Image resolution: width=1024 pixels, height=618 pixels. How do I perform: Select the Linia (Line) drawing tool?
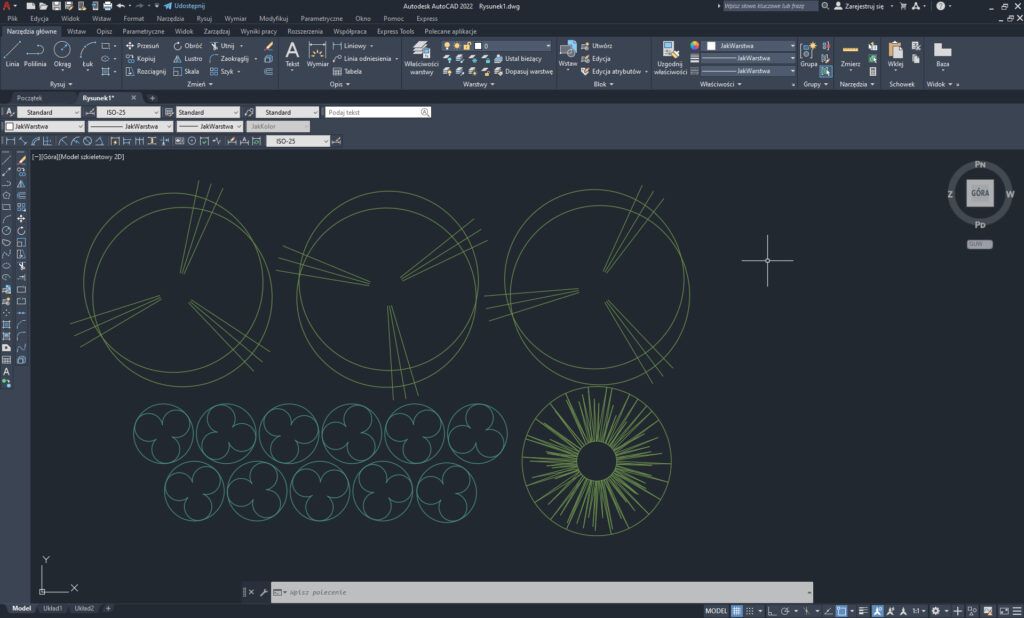click(12, 53)
